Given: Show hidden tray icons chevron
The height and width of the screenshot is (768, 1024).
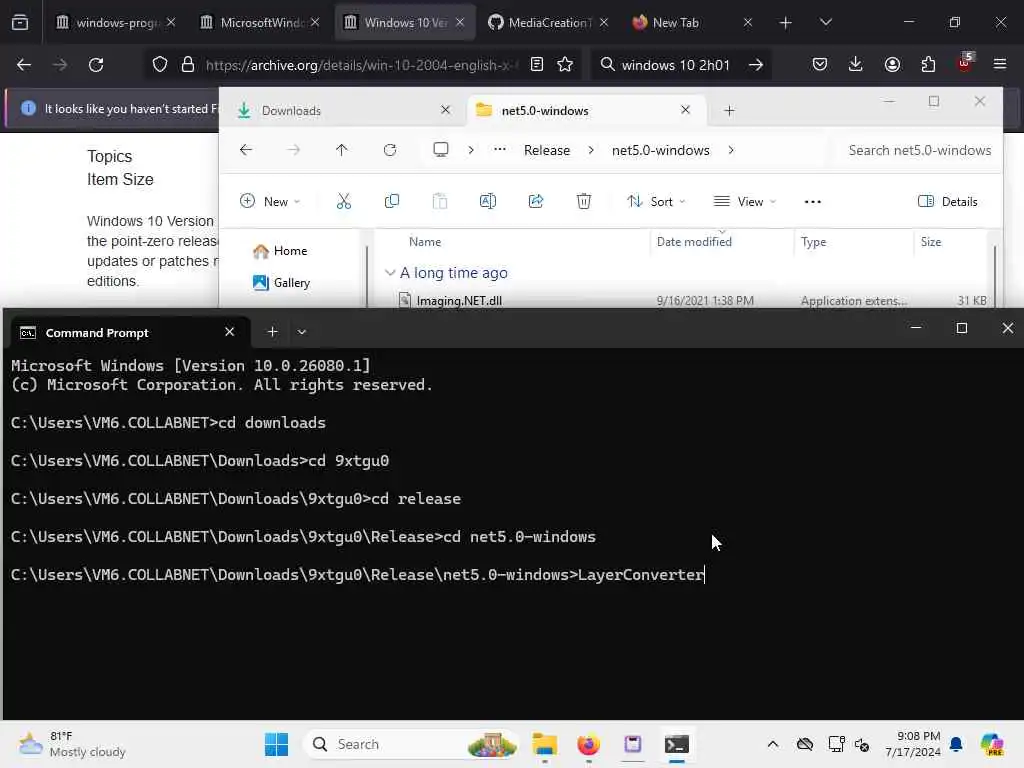Looking at the screenshot, I should pyautogui.click(x=773, y=744).
